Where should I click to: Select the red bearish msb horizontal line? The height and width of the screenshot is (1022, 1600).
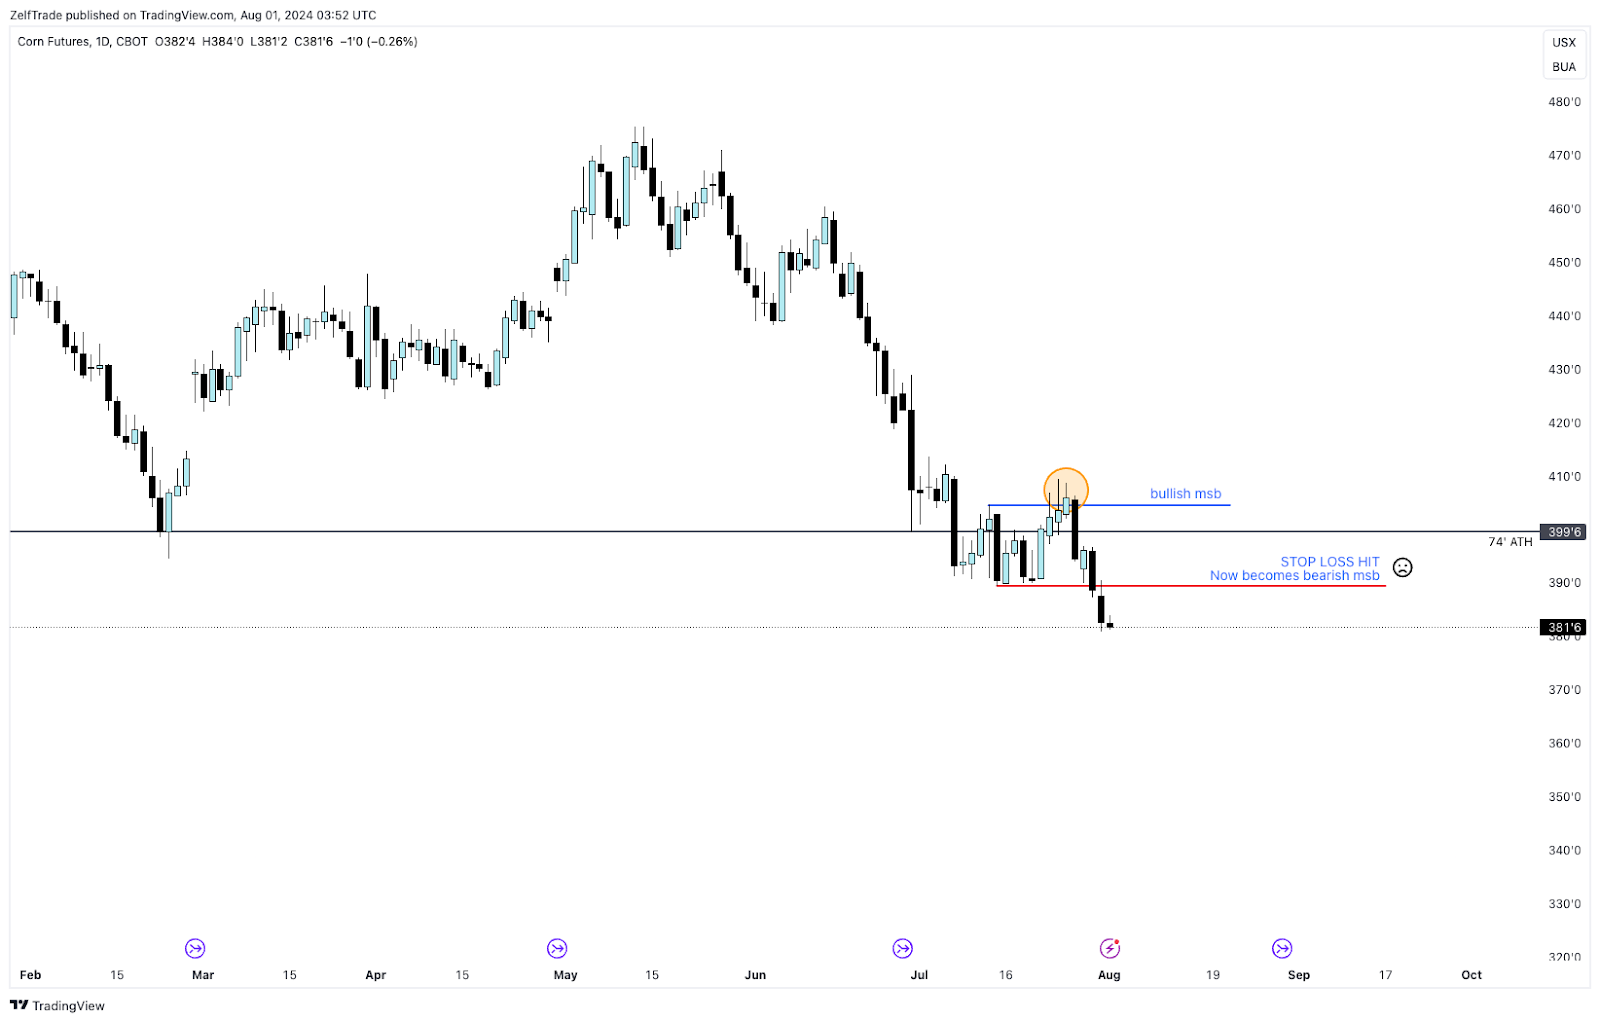coord(1200,585)
